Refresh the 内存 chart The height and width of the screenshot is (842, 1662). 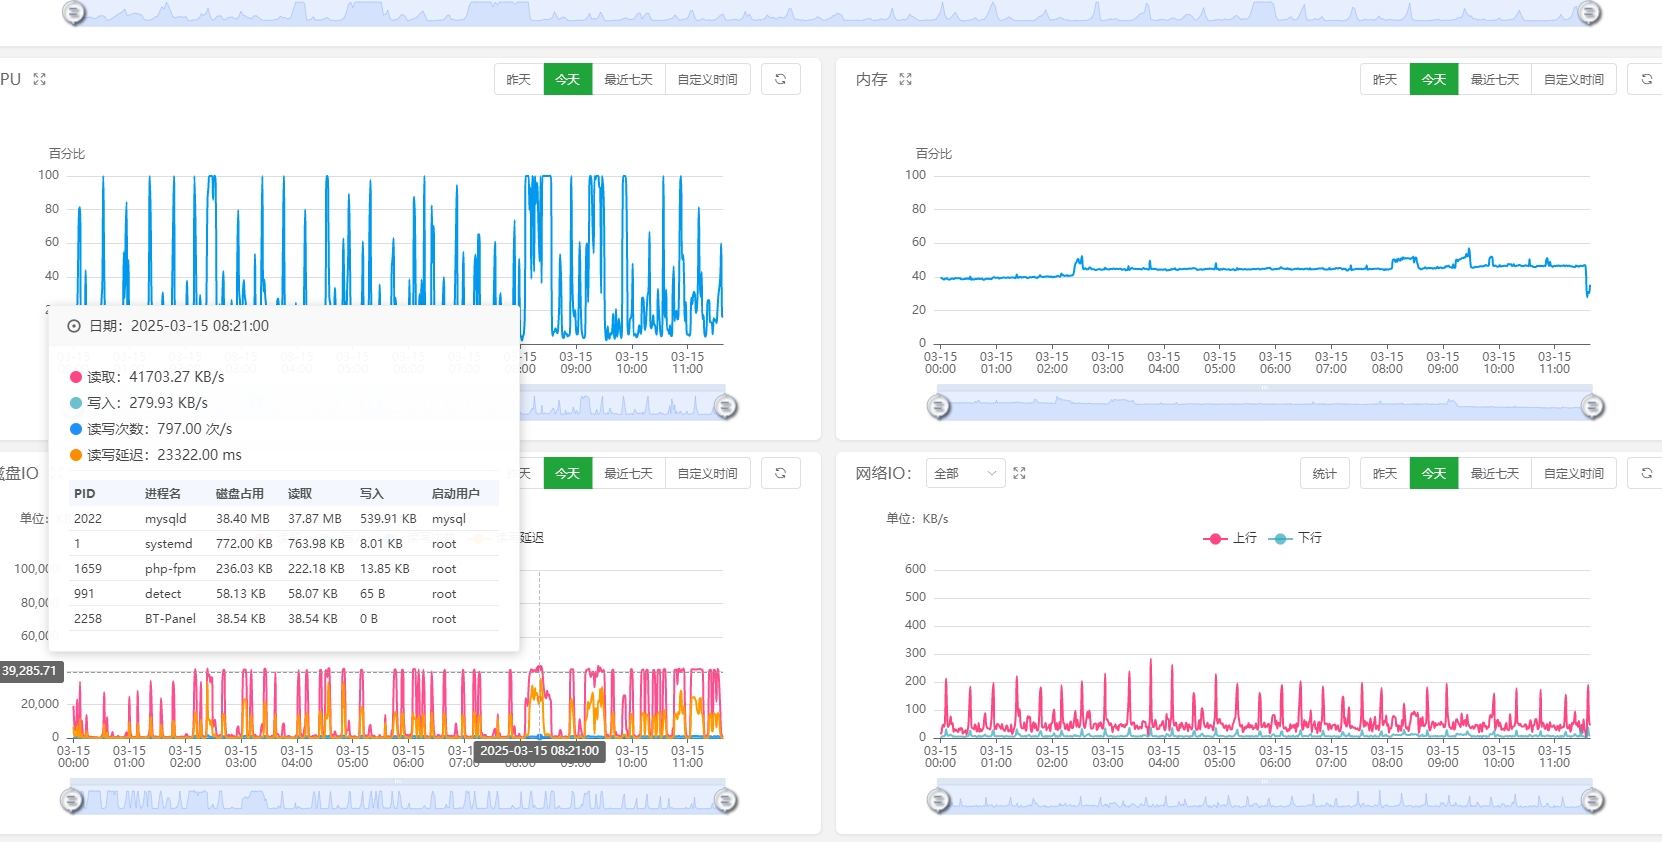1645,79
